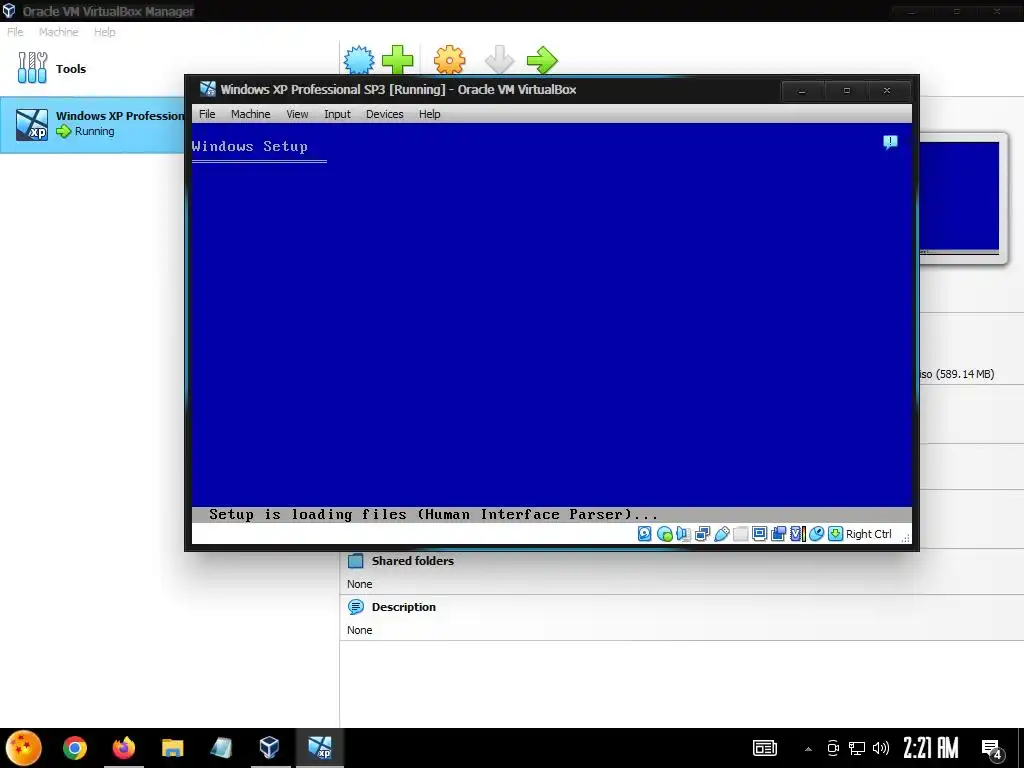
Task: Click the VM window resize grip
Action: click(x=905, y=537)
